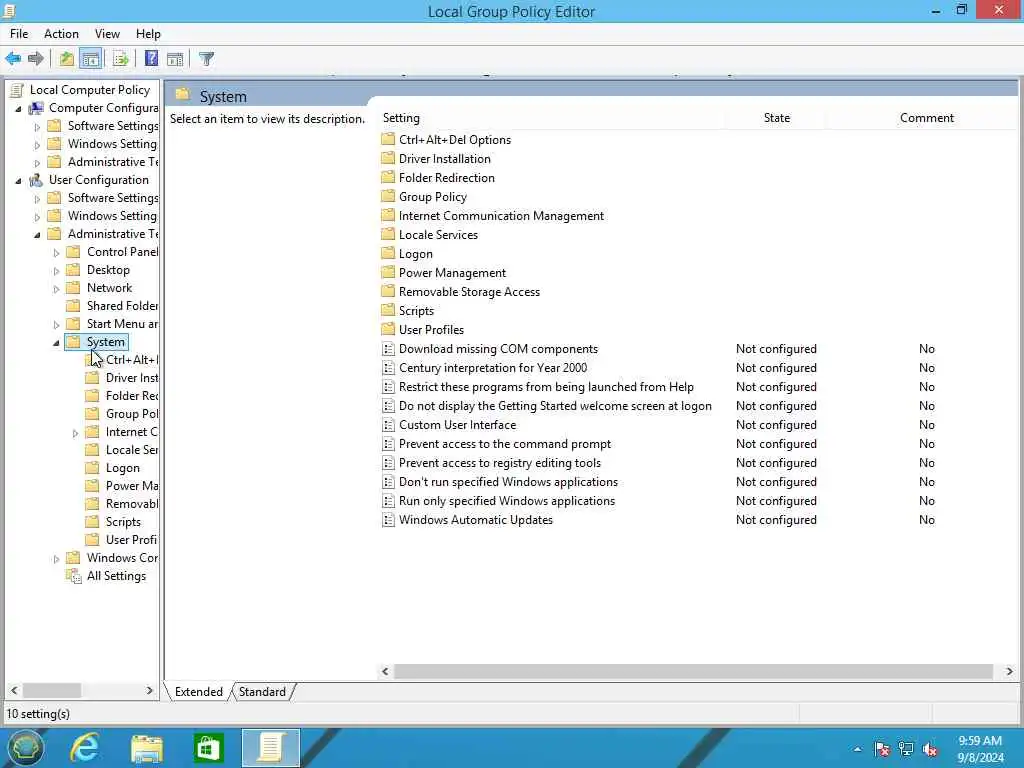Click left arrow of settings list scrollbar
Viewport: 1024px width, 768px height.
pos(385,671)
